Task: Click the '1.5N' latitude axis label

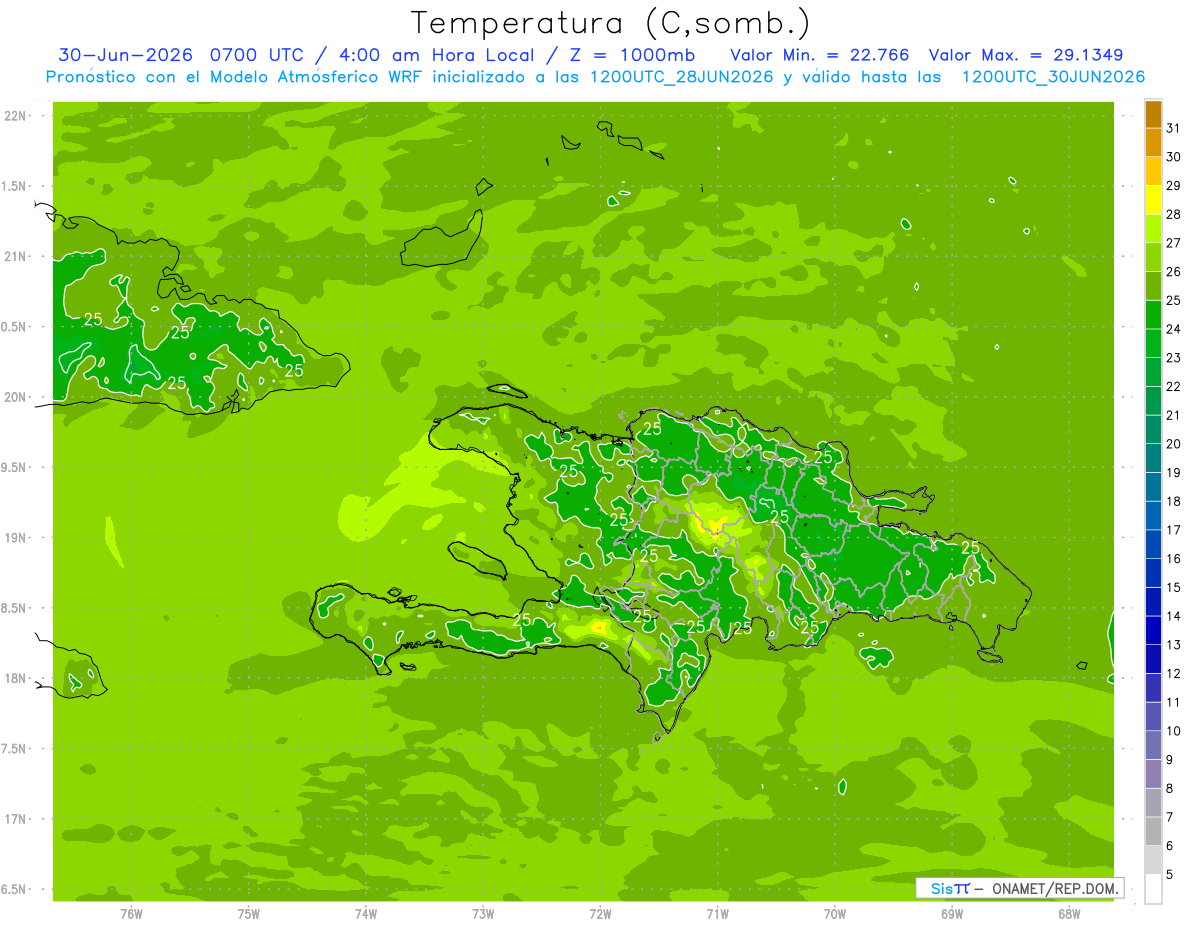Action: pyautogui.click(x=14, y=186)
